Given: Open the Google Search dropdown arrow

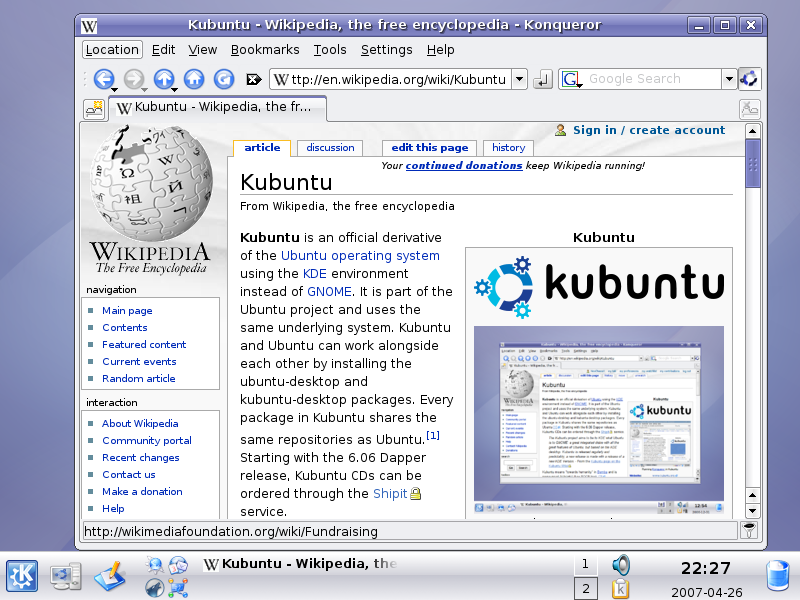Looking at the screenshot, I should coord(729,78).
